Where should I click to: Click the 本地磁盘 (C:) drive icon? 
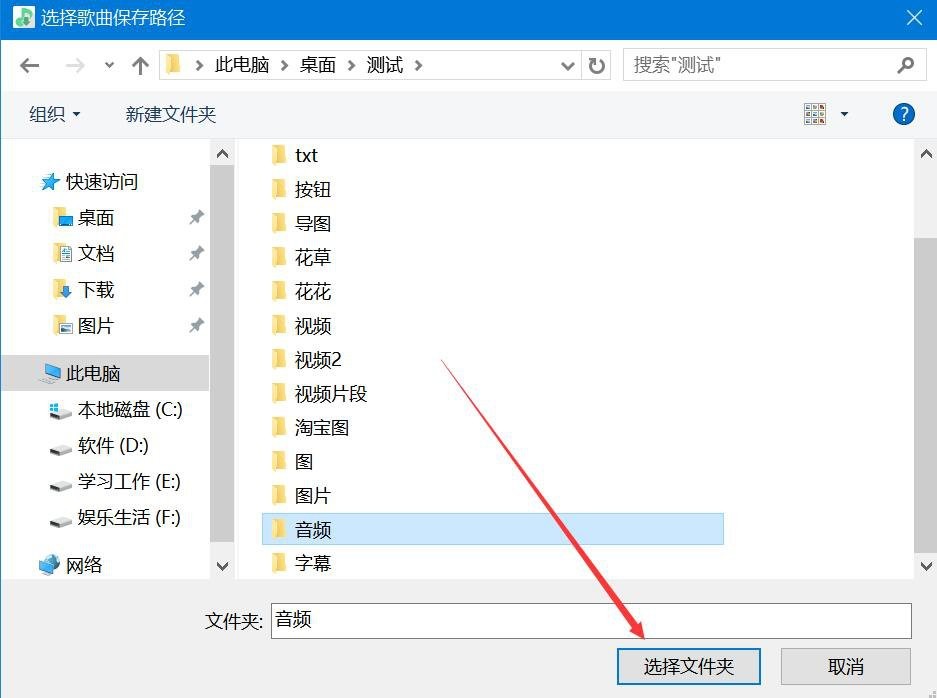click(x=60, y=410)
